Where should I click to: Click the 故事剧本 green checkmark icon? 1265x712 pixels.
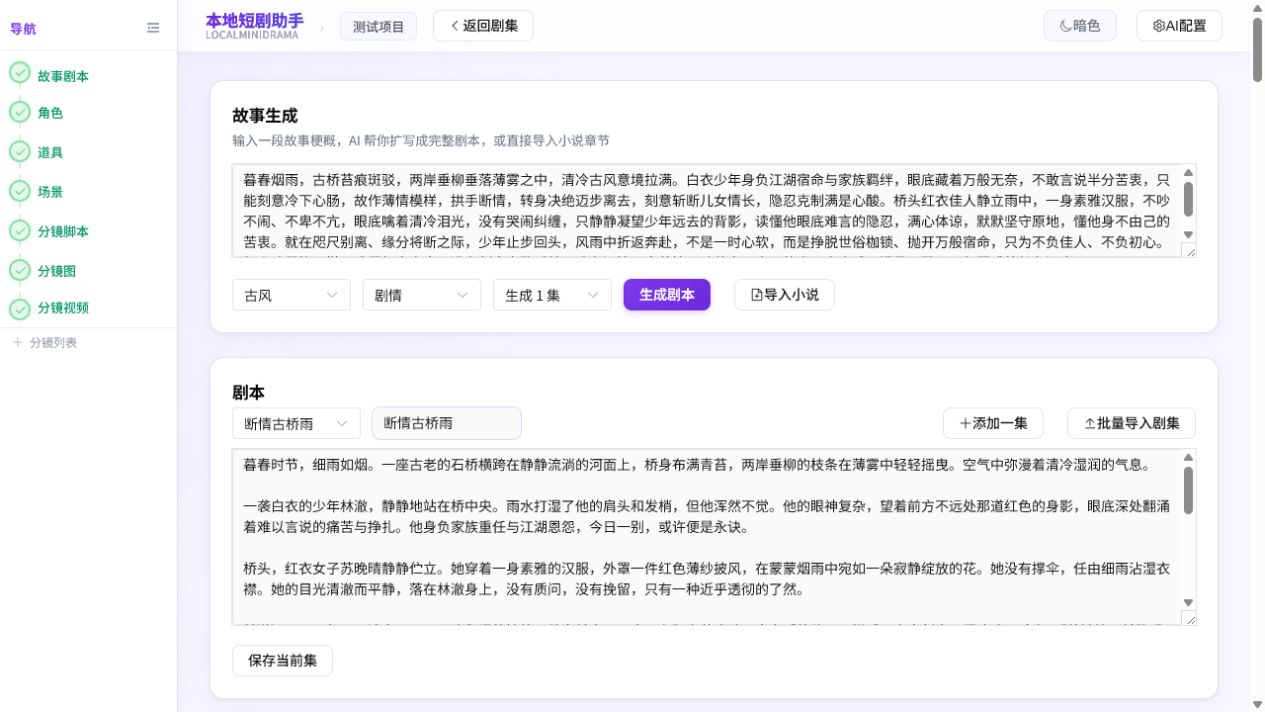(20, 74)
